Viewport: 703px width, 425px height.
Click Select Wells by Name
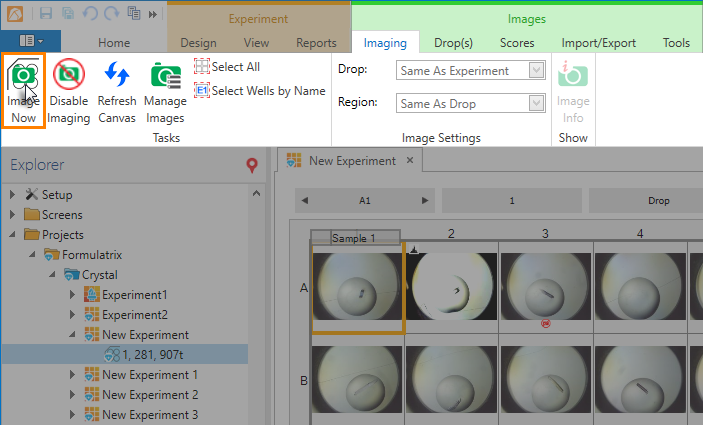[260, 91]
